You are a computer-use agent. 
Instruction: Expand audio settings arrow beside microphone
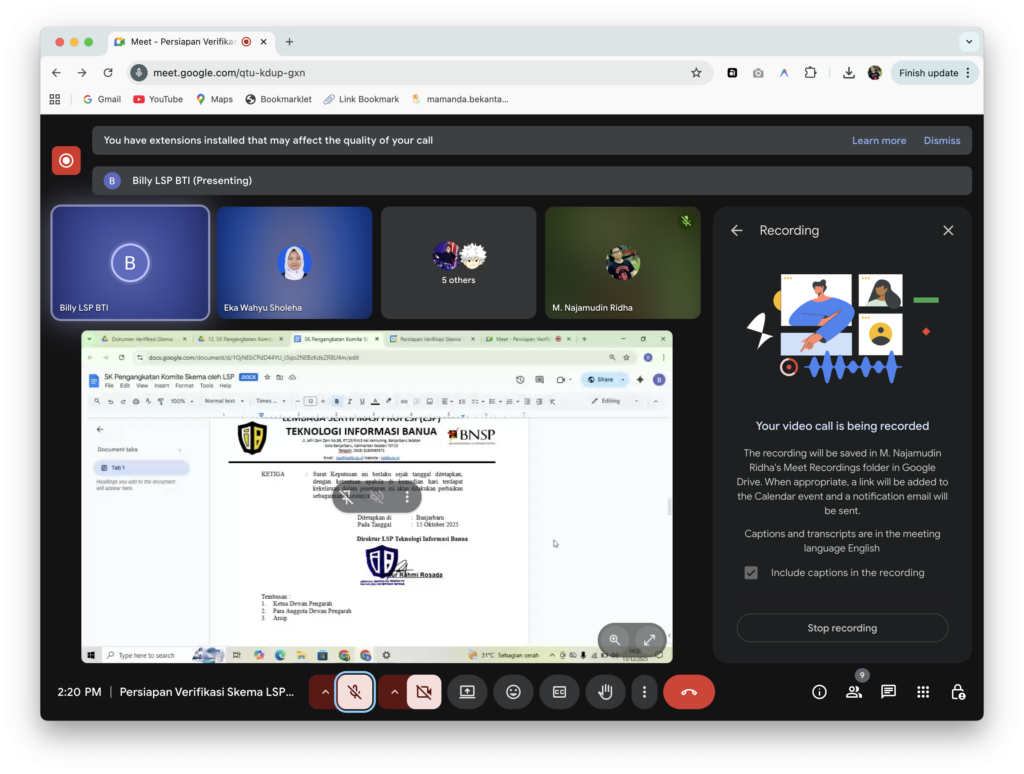(324, 691)
